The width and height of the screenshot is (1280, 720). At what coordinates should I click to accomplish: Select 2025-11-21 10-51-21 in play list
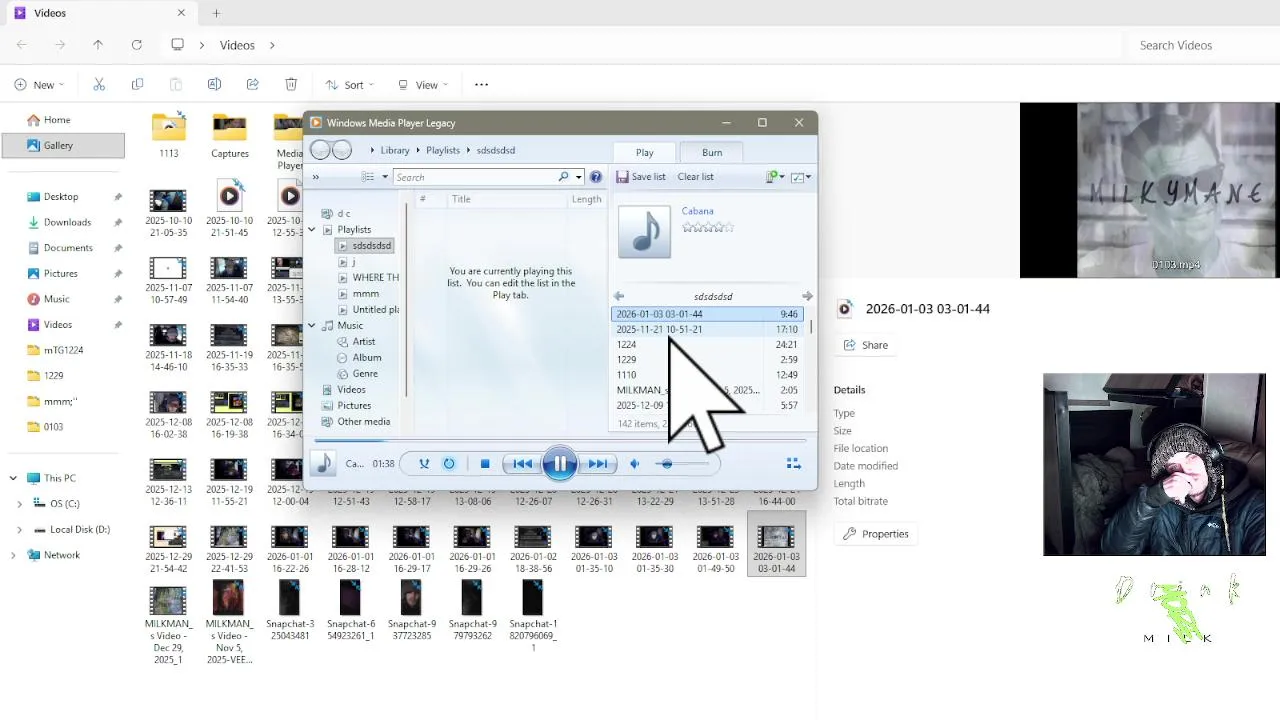coord(707,329)
